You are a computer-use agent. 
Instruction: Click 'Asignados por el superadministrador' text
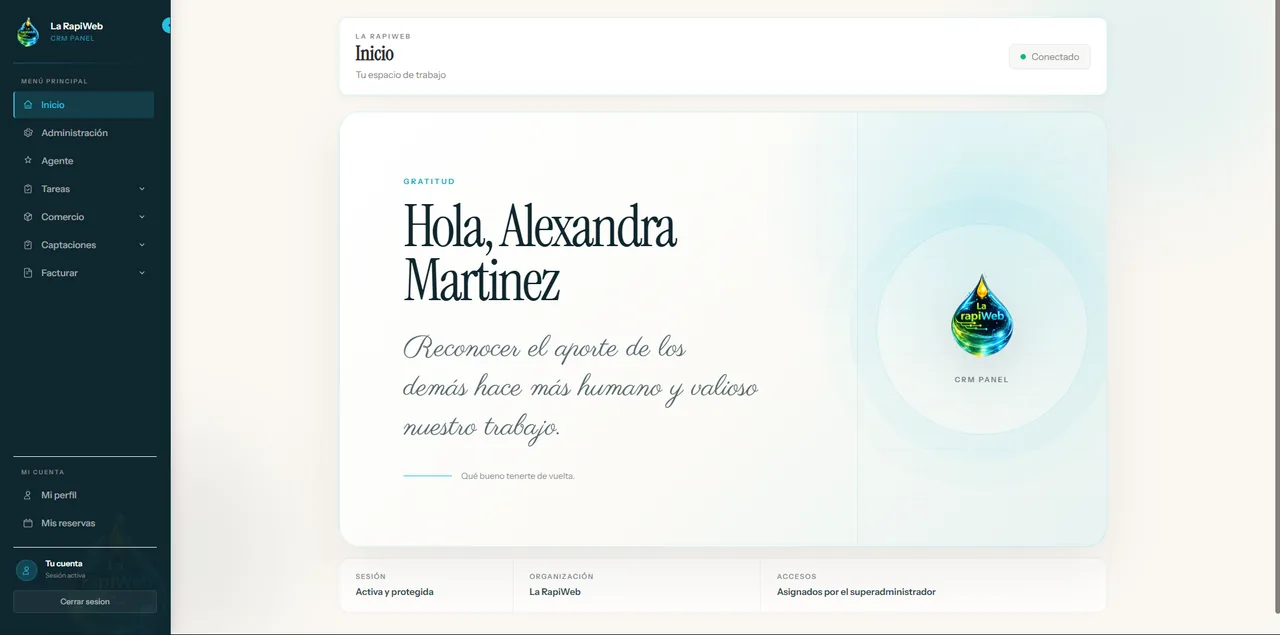[856, 592]
